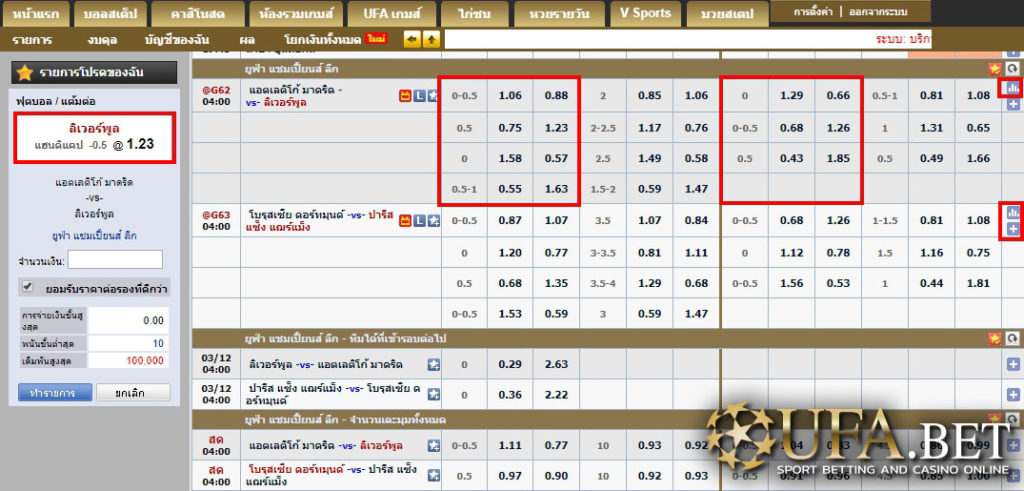Click the จำนวนเงิน amount input field

[x=114, y=259]
